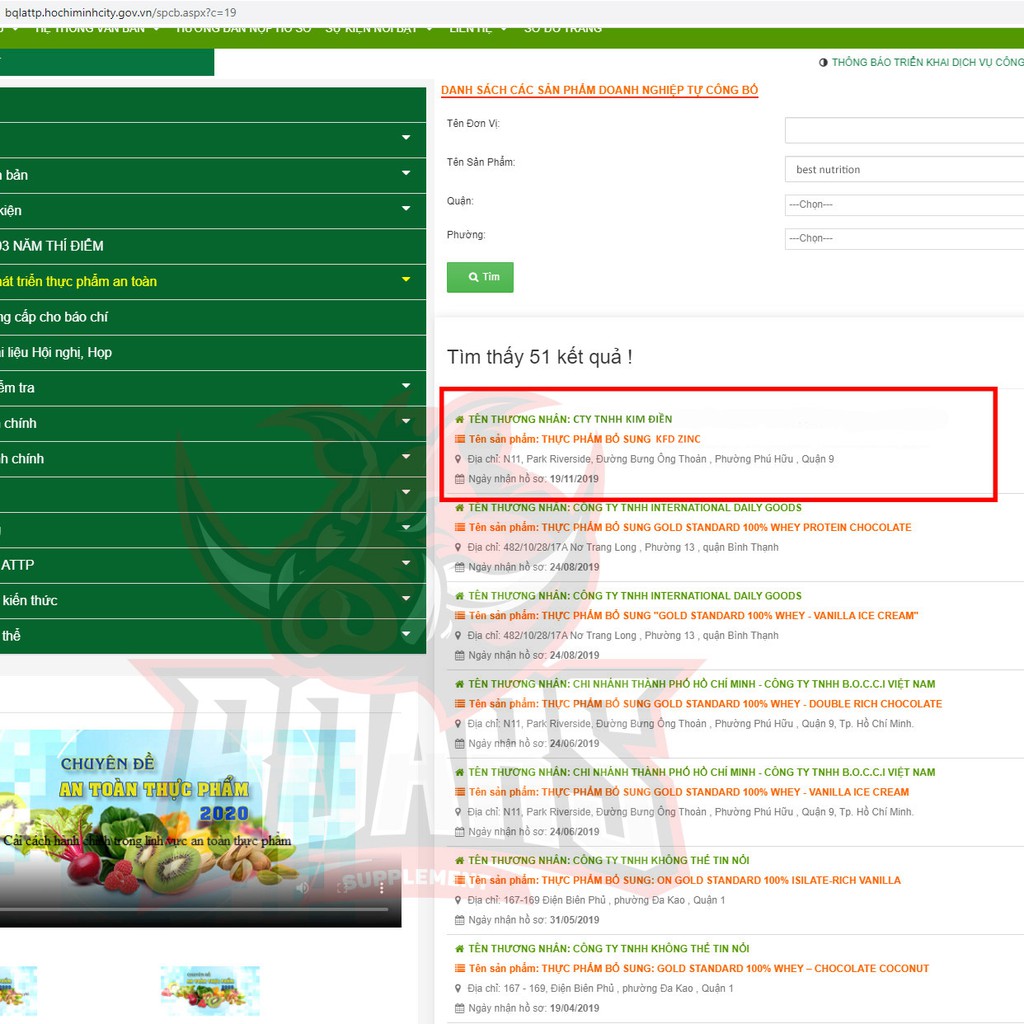Click the list icon before KFD ZINC product

[x=459, y=439]
